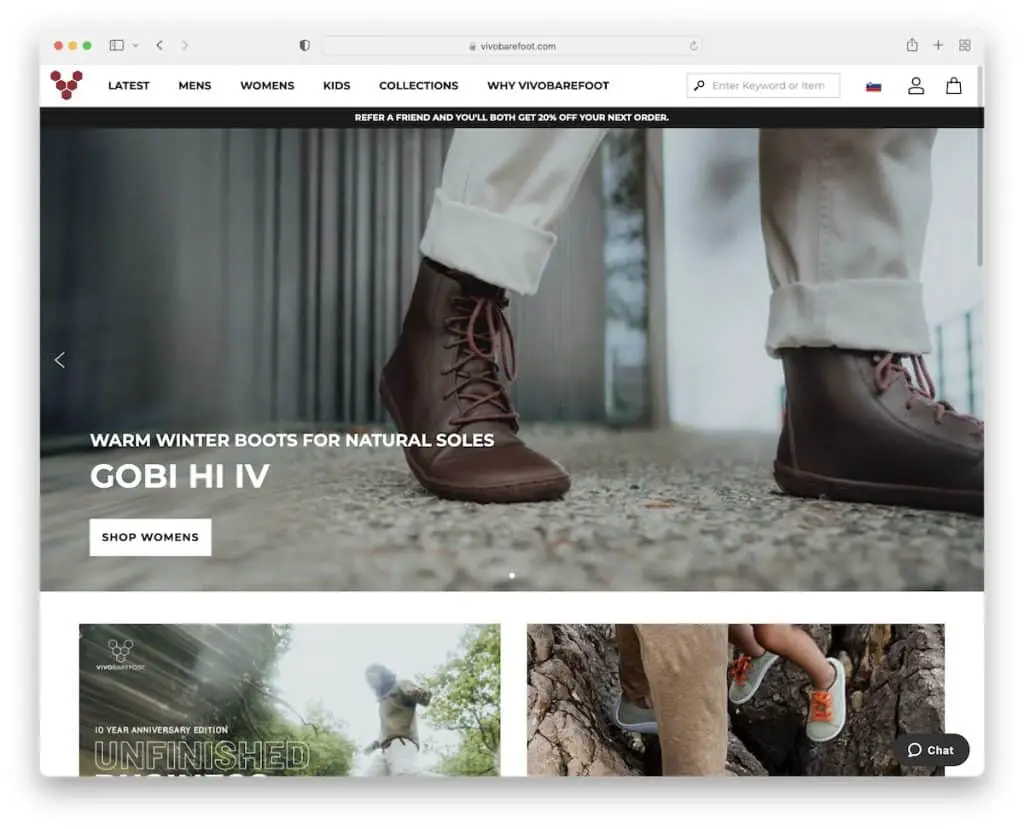Change country via the flag icon
This screenshot has height=829, width=1024.
(873, 86)
